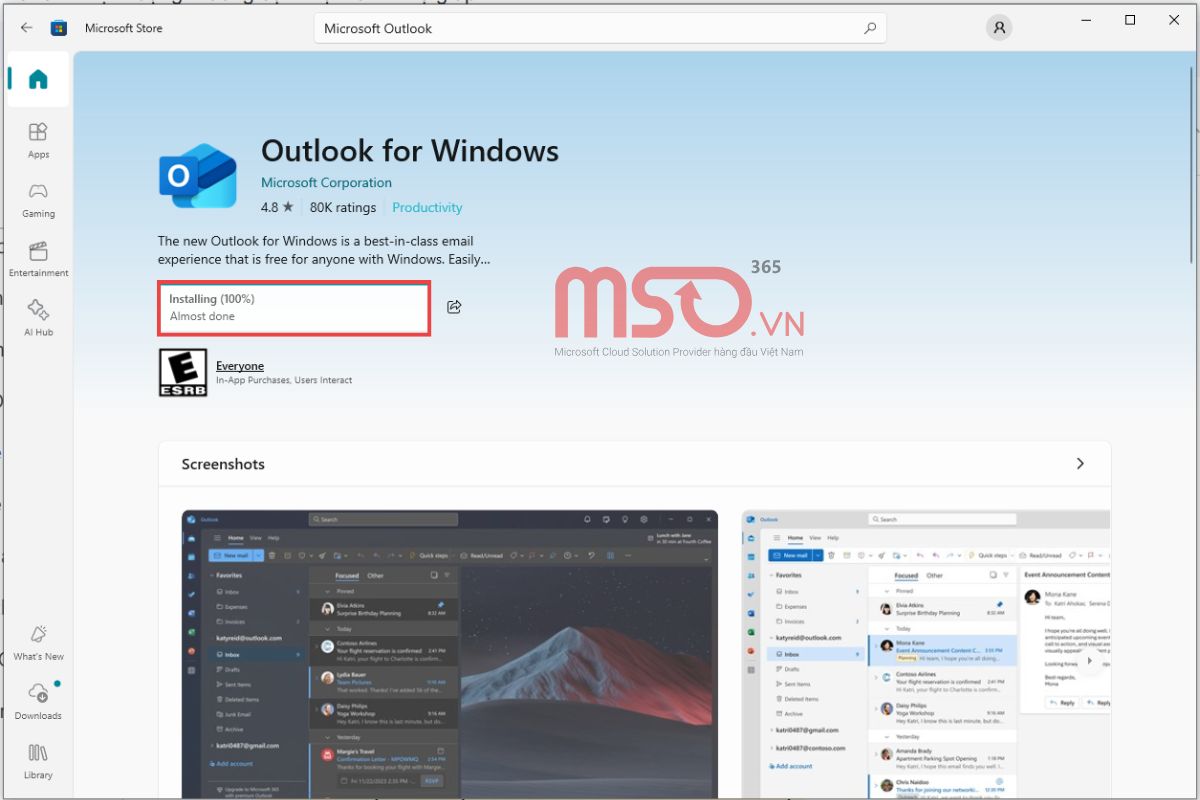
Task: Click the ESRB Everyone rating badge
Action: point(183,373)
